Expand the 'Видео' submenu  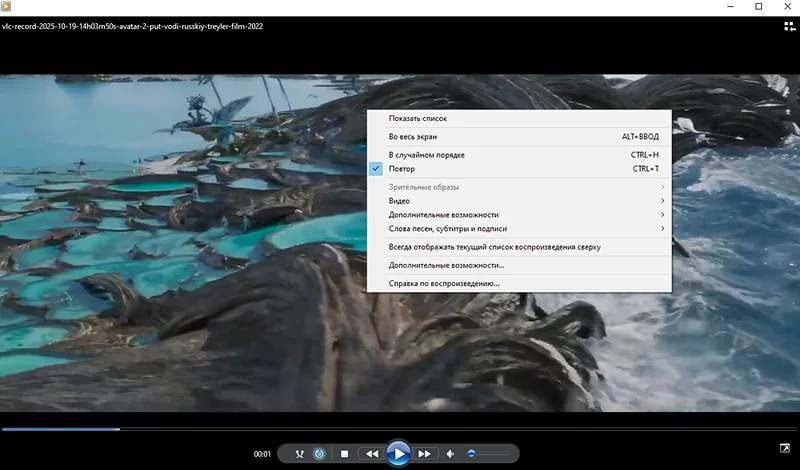coord(519,201)
